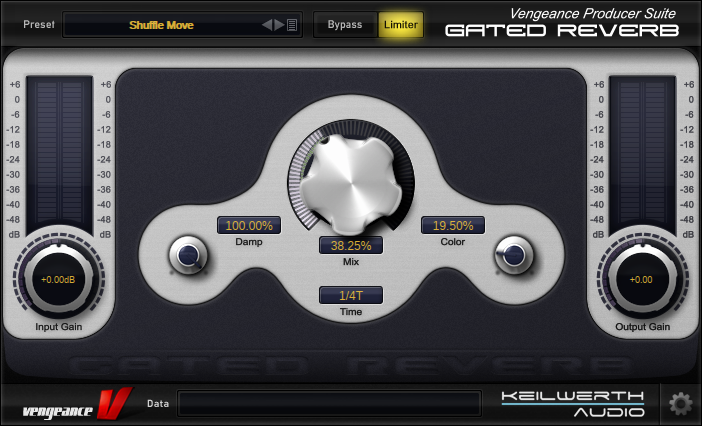The image size is (702, 426).
Task: Click the Keilwerth Audio logo
Action: tap(573, 403)
